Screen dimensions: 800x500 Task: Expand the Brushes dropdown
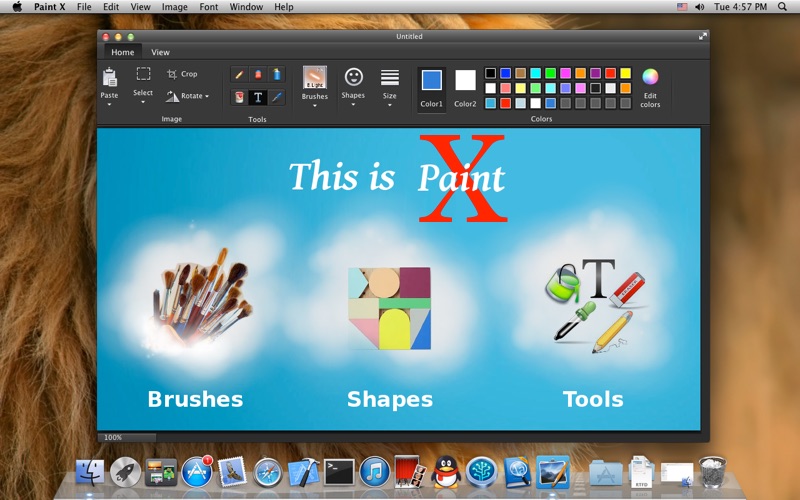(x=314, y=84)
